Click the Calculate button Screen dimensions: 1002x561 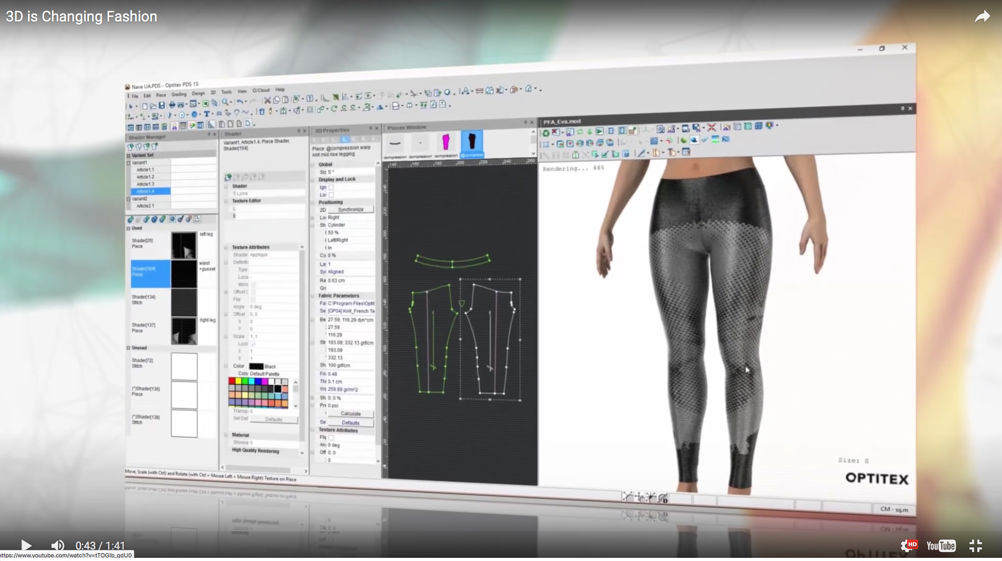point(351,414)
